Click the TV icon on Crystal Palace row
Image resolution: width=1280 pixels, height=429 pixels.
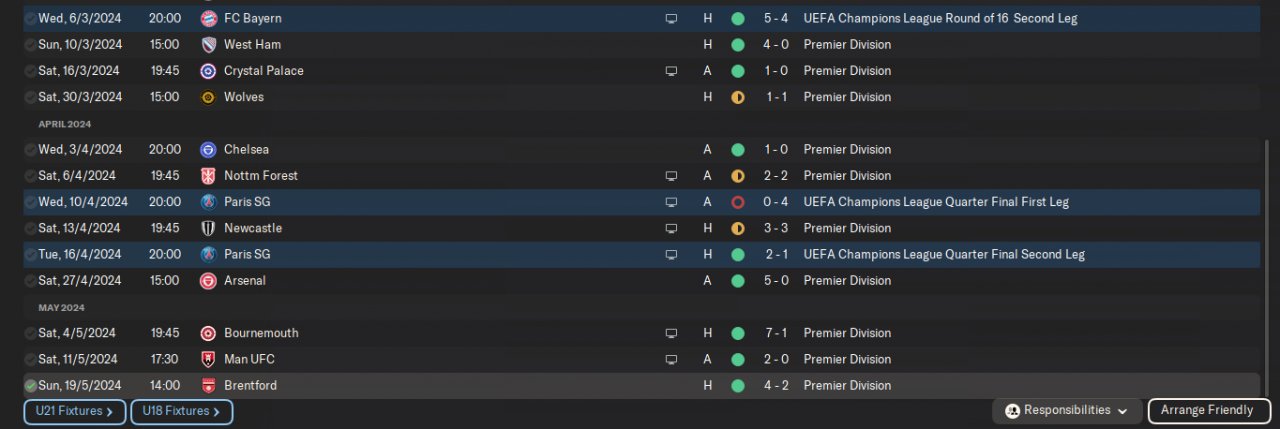point(671,71)
